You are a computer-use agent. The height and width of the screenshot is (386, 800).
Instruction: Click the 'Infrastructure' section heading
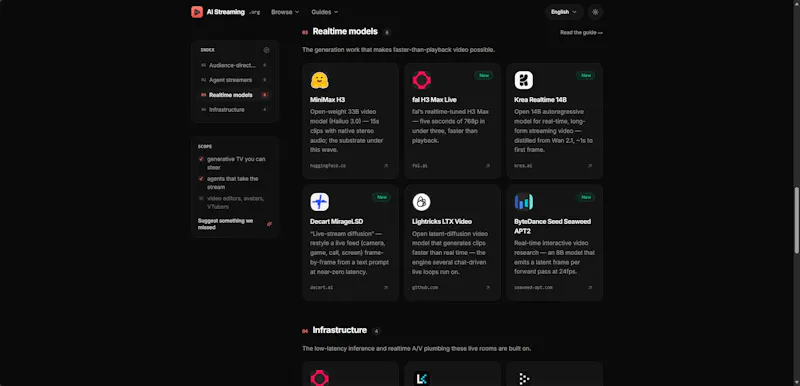click(339, 330)
